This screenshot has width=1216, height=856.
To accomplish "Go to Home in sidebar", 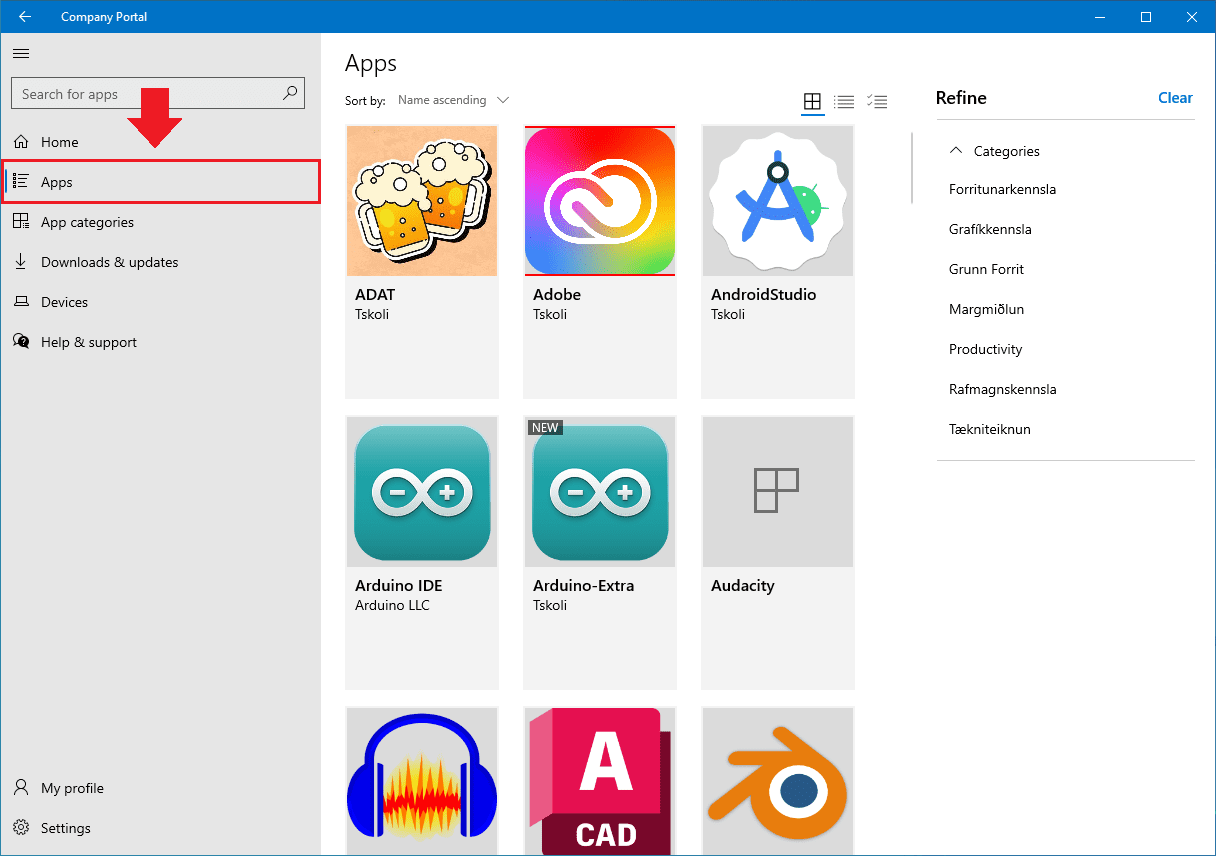I will [60, 142].
